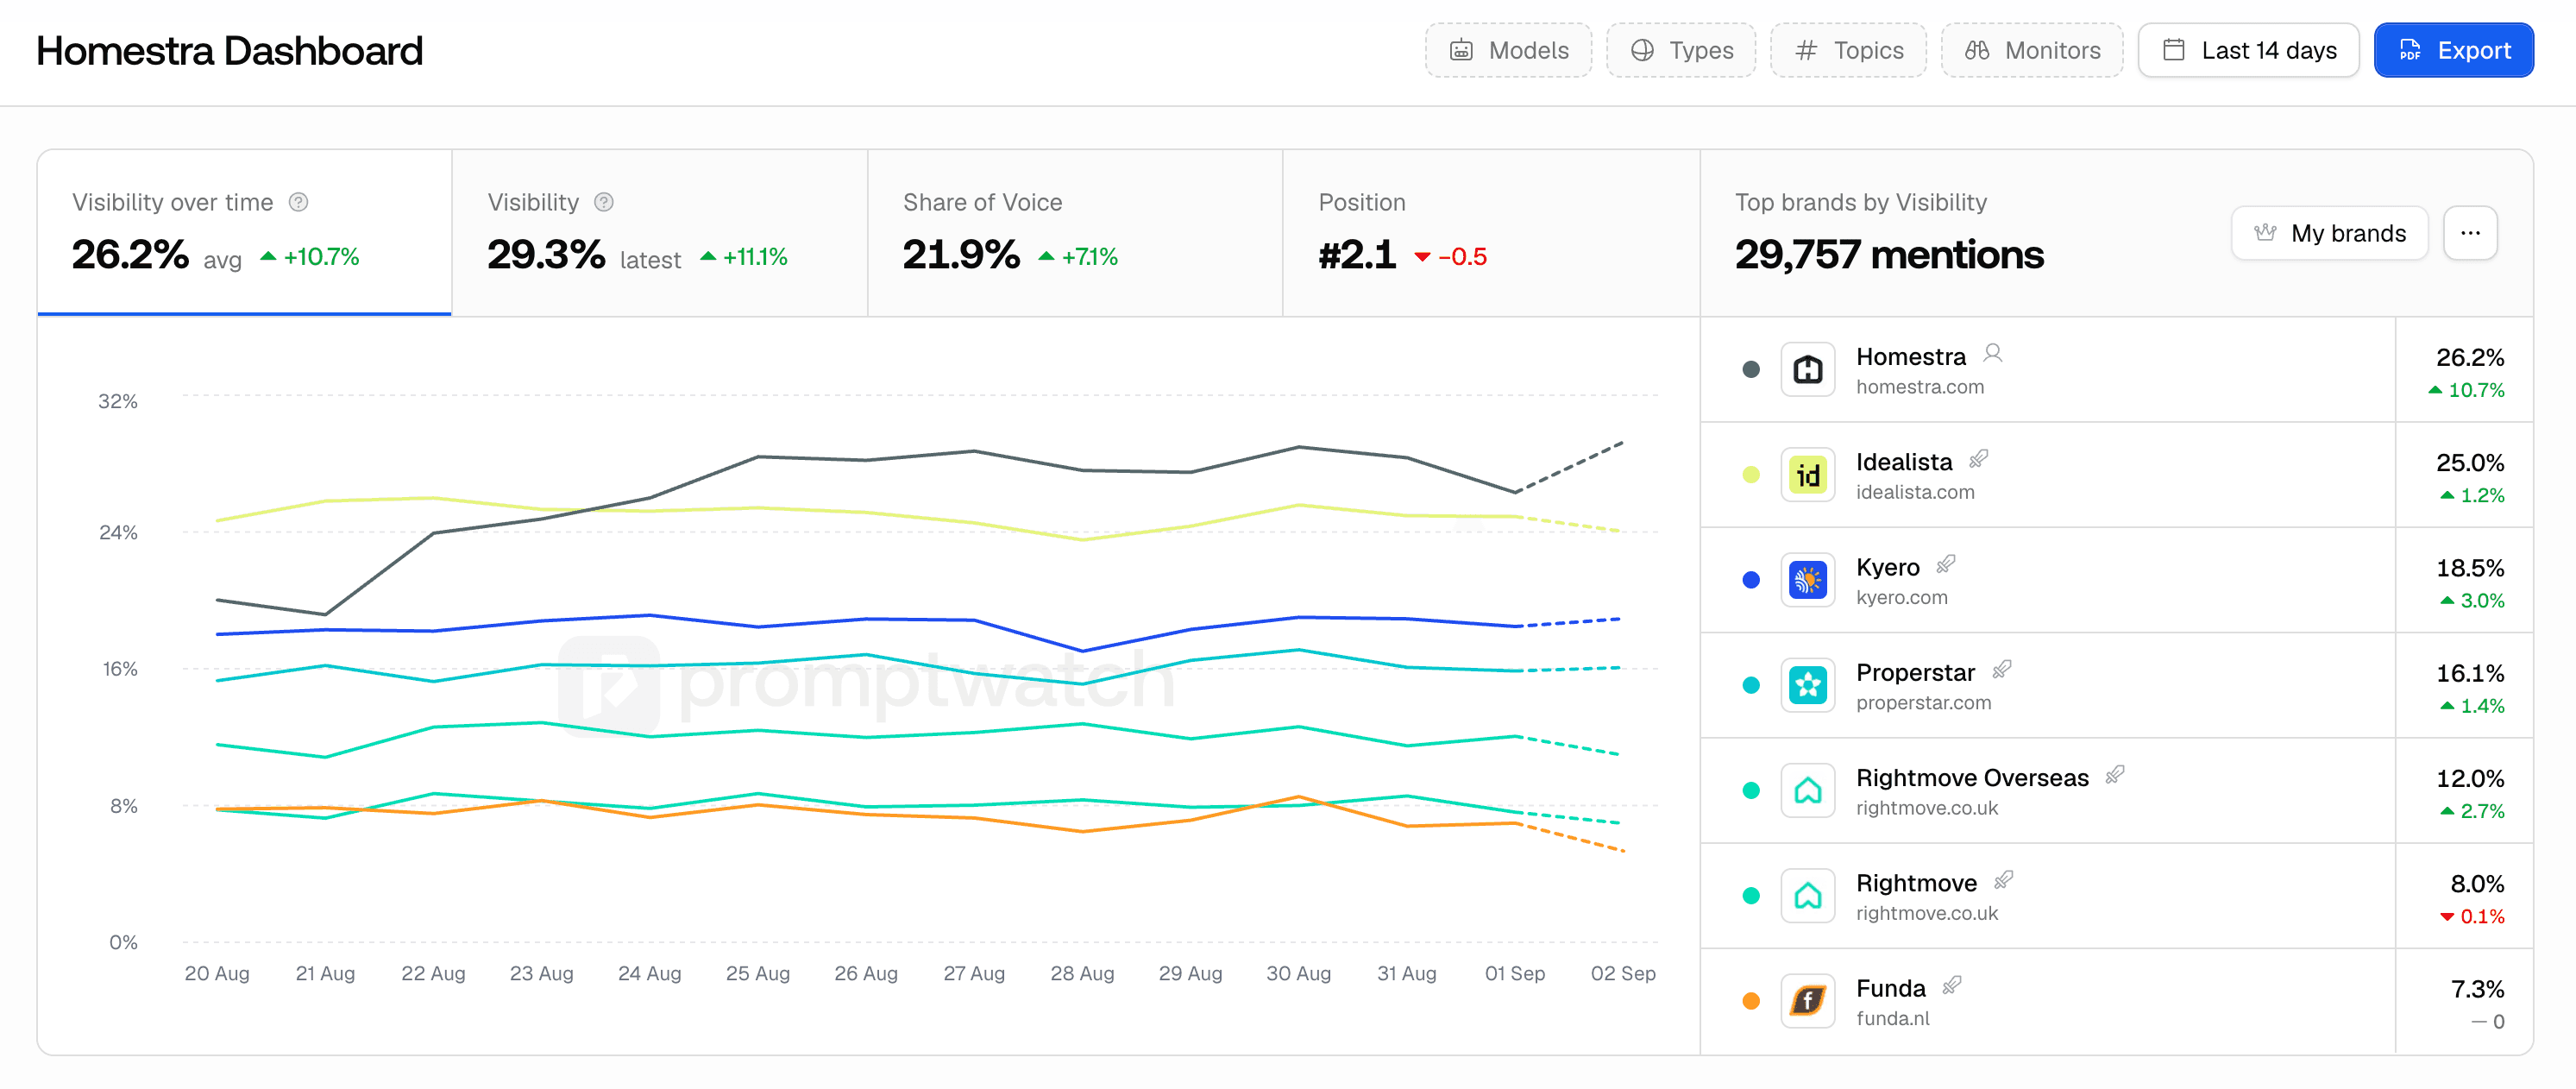Screen dimensions: 2576x1089
Task: Click the robot icon in Models
Action: click(x=1461, y=50)
